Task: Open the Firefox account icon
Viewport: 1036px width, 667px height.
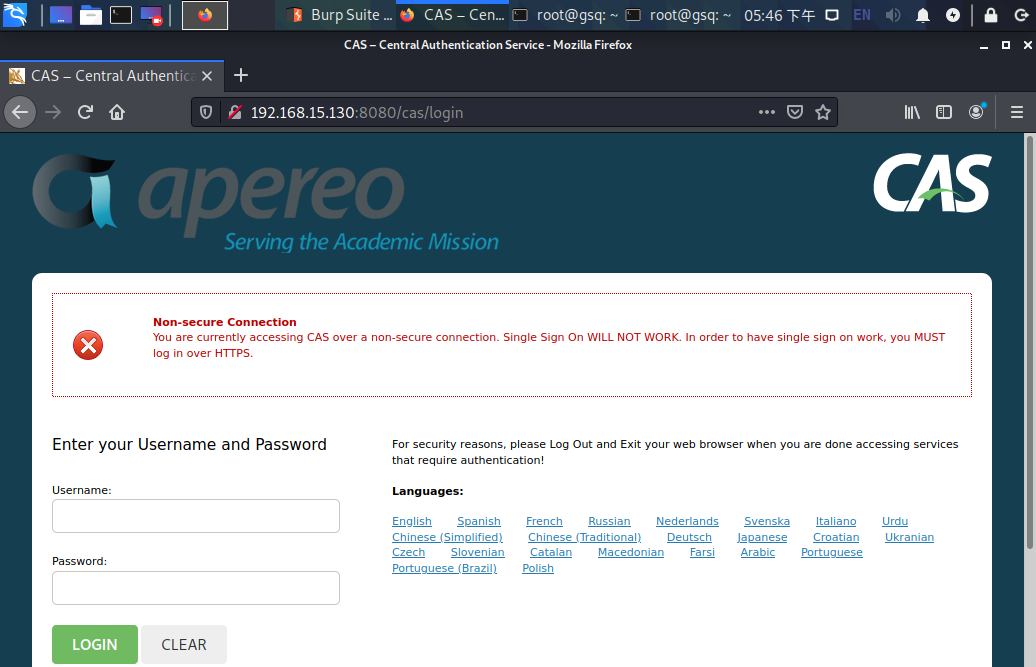Action: click(x=976, y=112)
